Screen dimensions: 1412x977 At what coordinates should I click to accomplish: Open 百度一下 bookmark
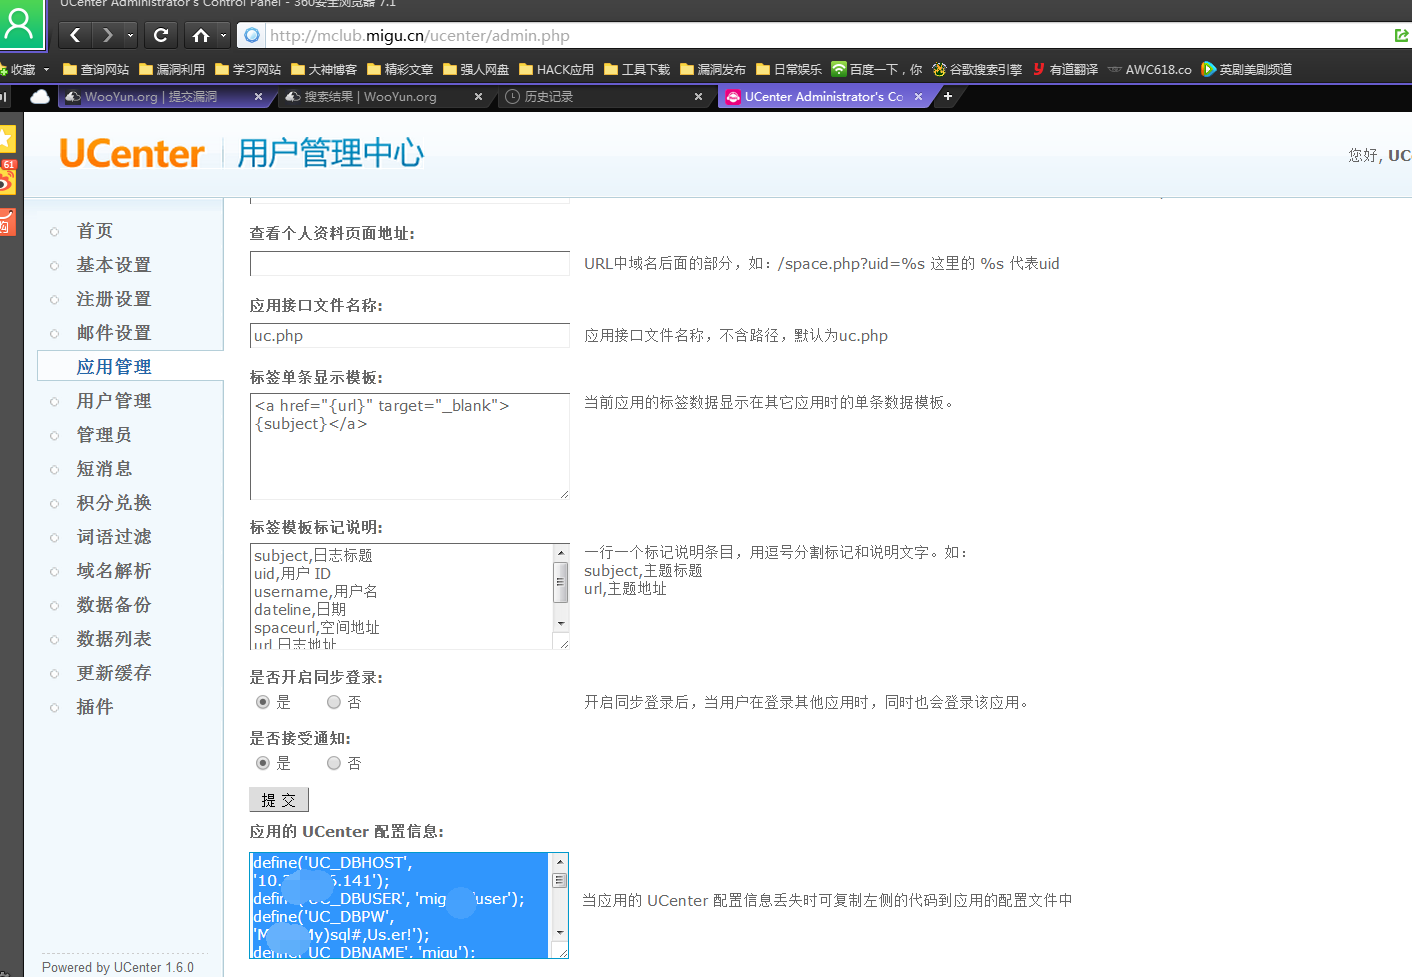(x=877, y=69)
